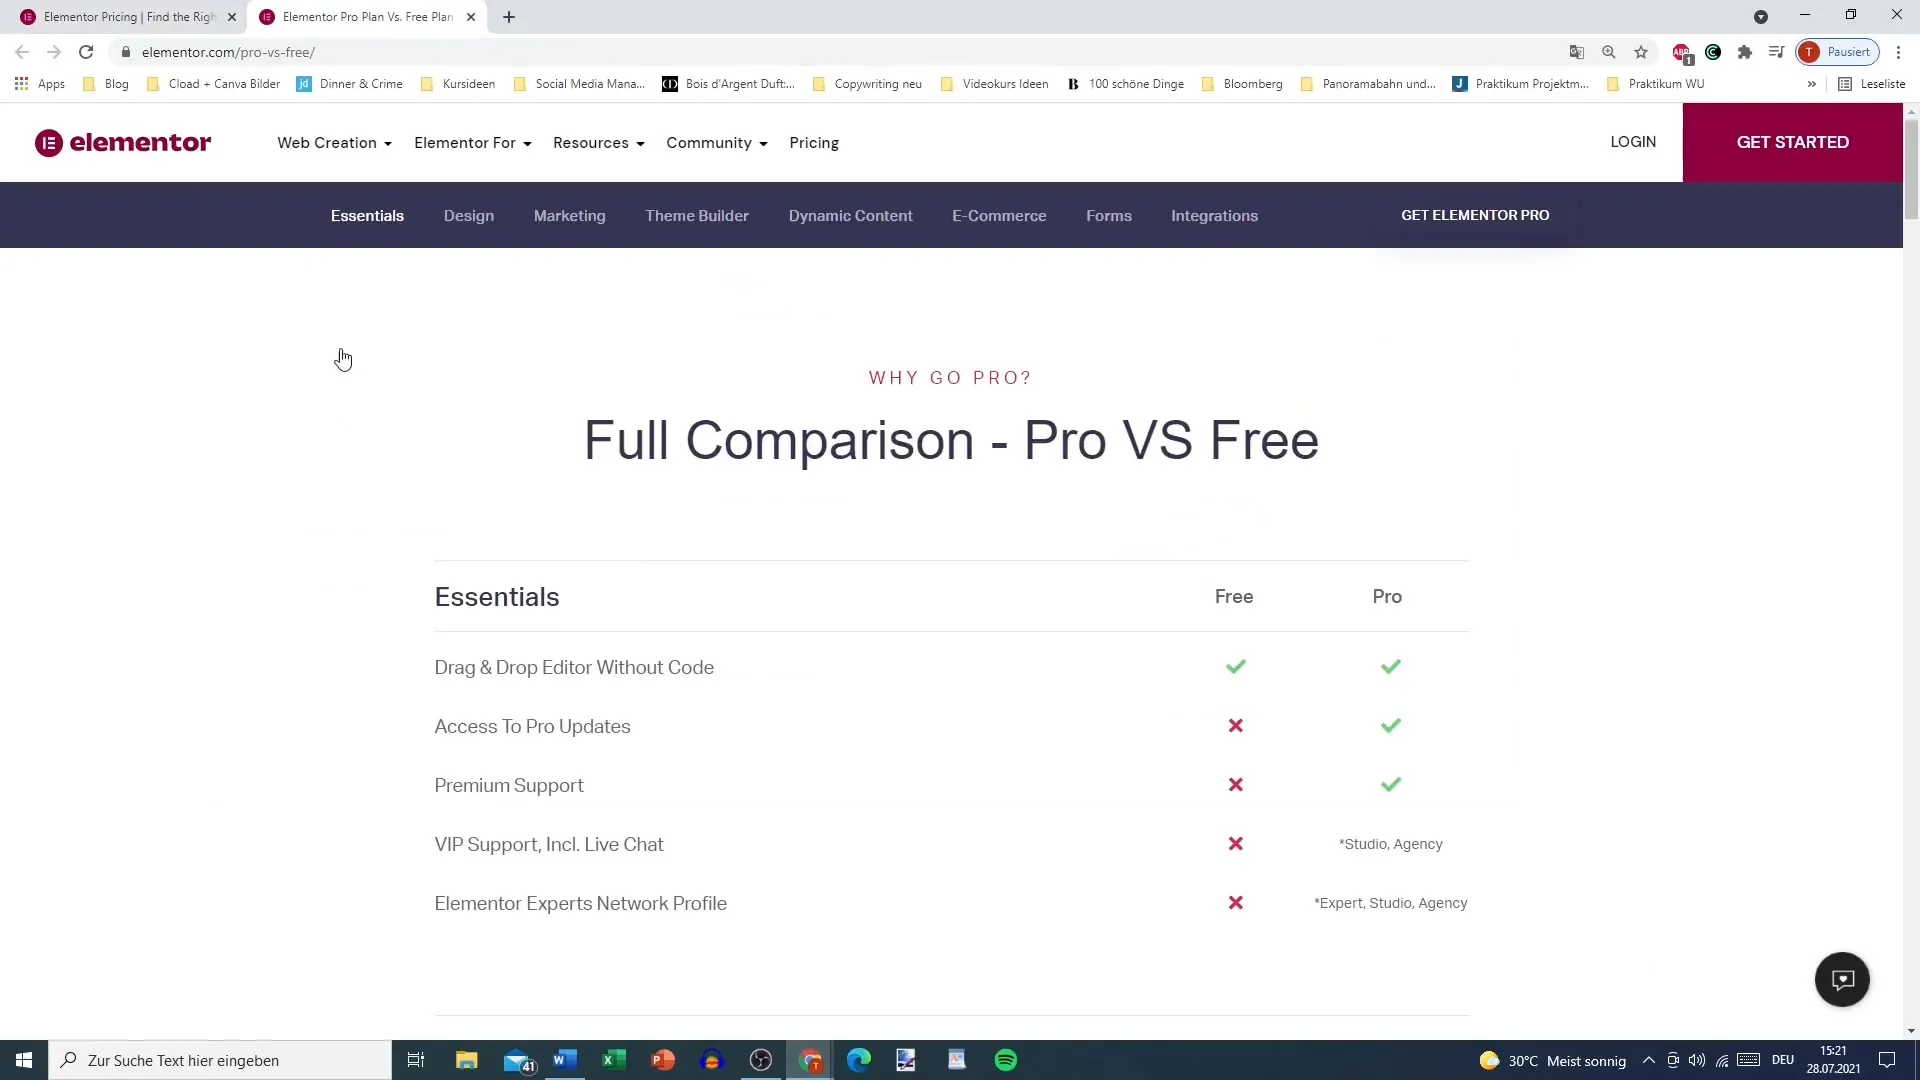
Task: Select Essentials section tab
Action: point(367,215)
